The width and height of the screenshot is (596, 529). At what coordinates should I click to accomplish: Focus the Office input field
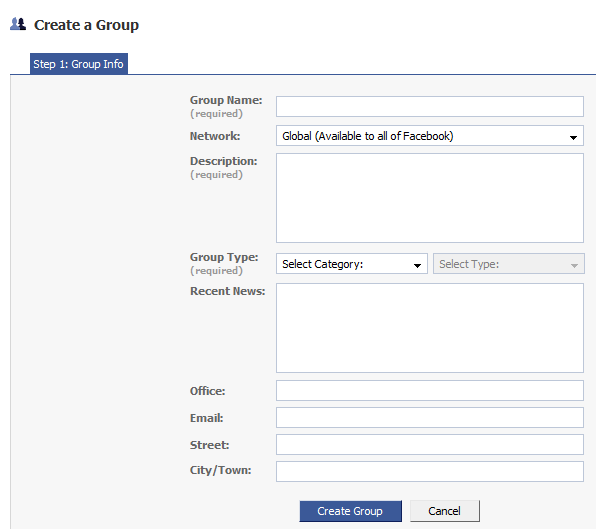(x=430, y=391)
